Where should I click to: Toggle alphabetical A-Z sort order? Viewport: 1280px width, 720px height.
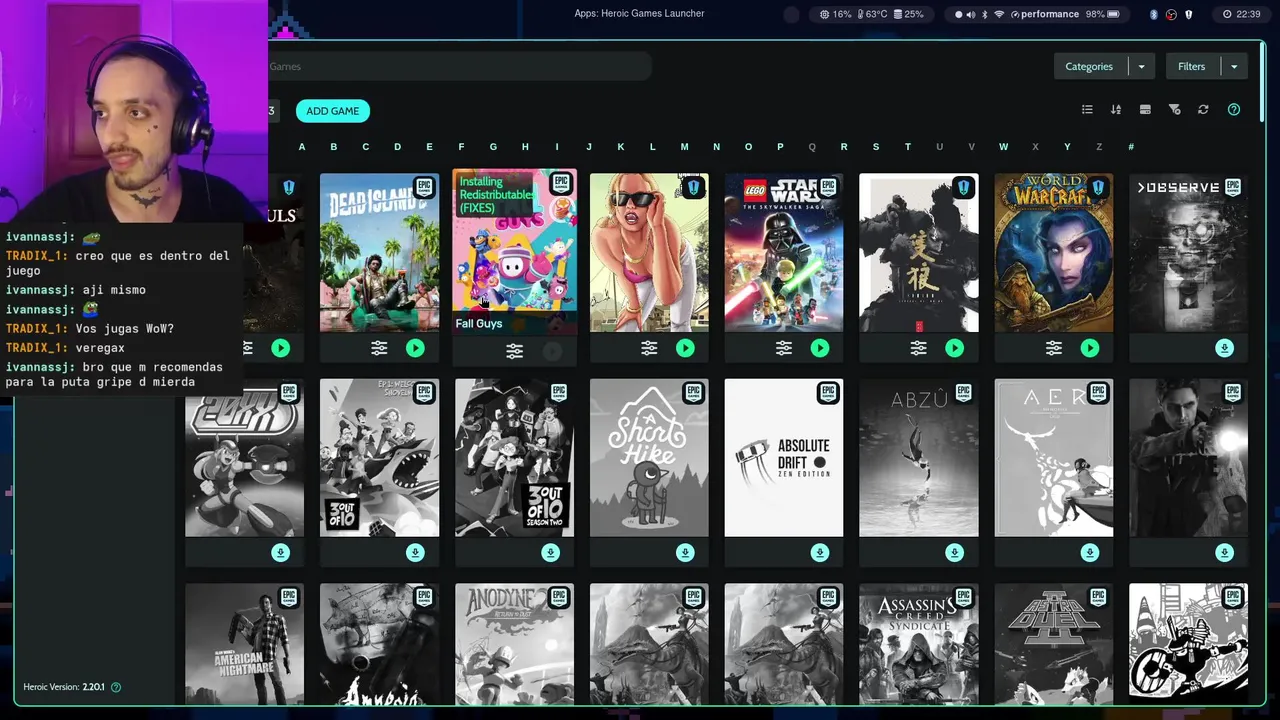pyautogui.click(x=1116, y=110)
